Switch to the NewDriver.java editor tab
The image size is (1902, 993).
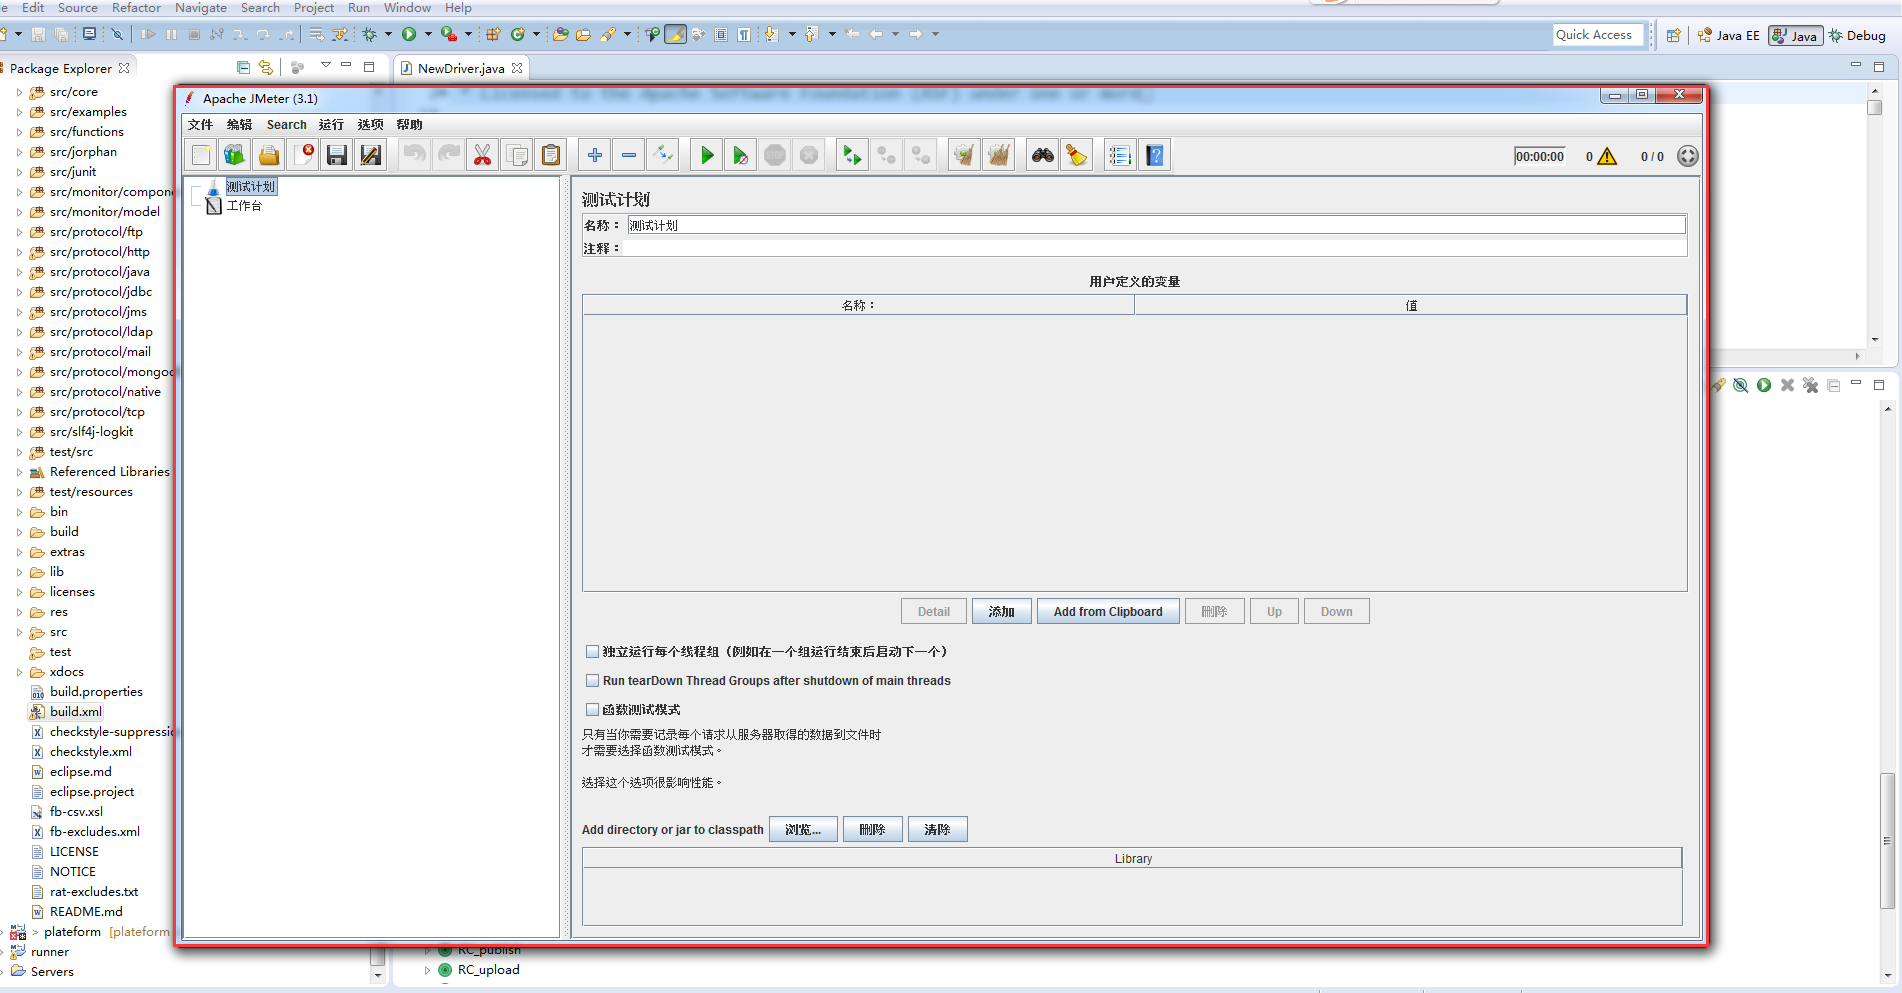pyautogui.click(x=461, y=68)
